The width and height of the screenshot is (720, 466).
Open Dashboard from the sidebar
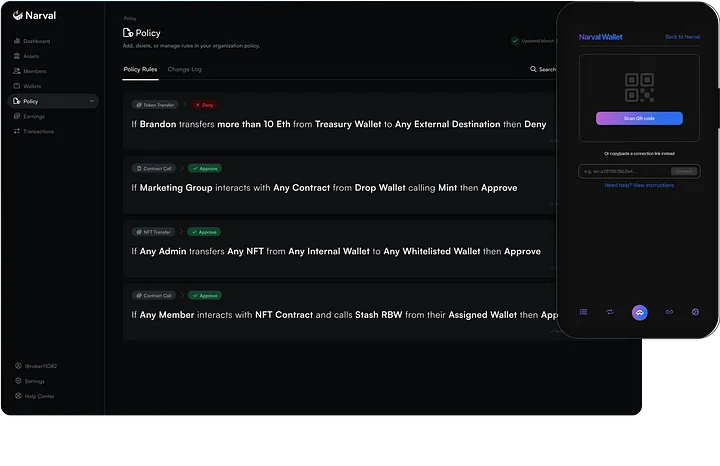pyautogui.click(x=32, y=41)
